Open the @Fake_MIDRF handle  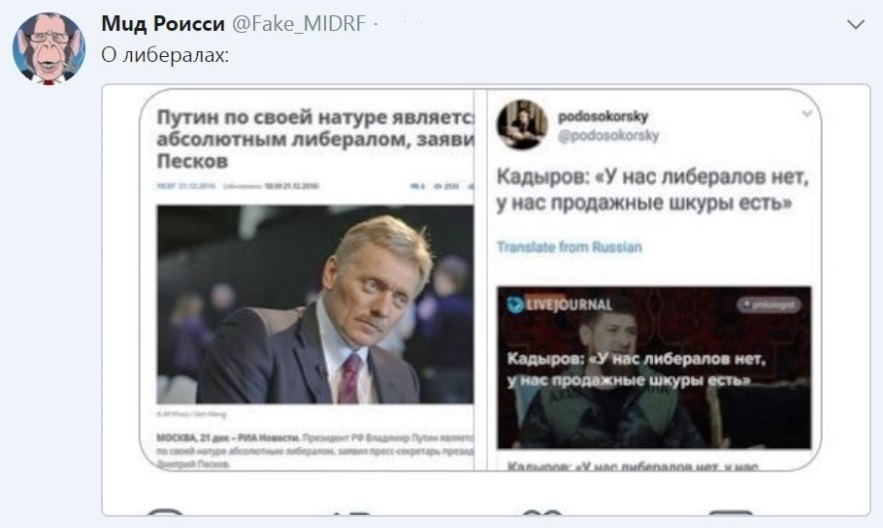pyautogui.click(x=298, y=24)
